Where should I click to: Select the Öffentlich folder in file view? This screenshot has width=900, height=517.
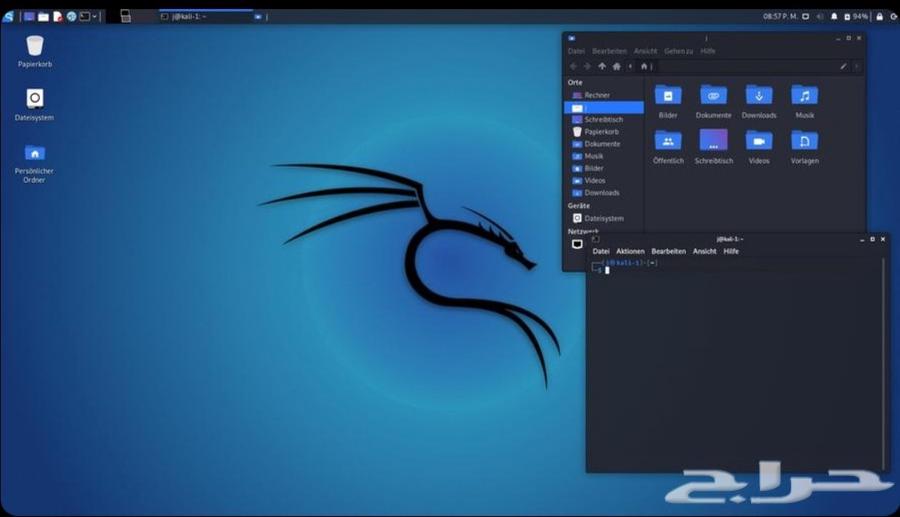pos(668,147)
